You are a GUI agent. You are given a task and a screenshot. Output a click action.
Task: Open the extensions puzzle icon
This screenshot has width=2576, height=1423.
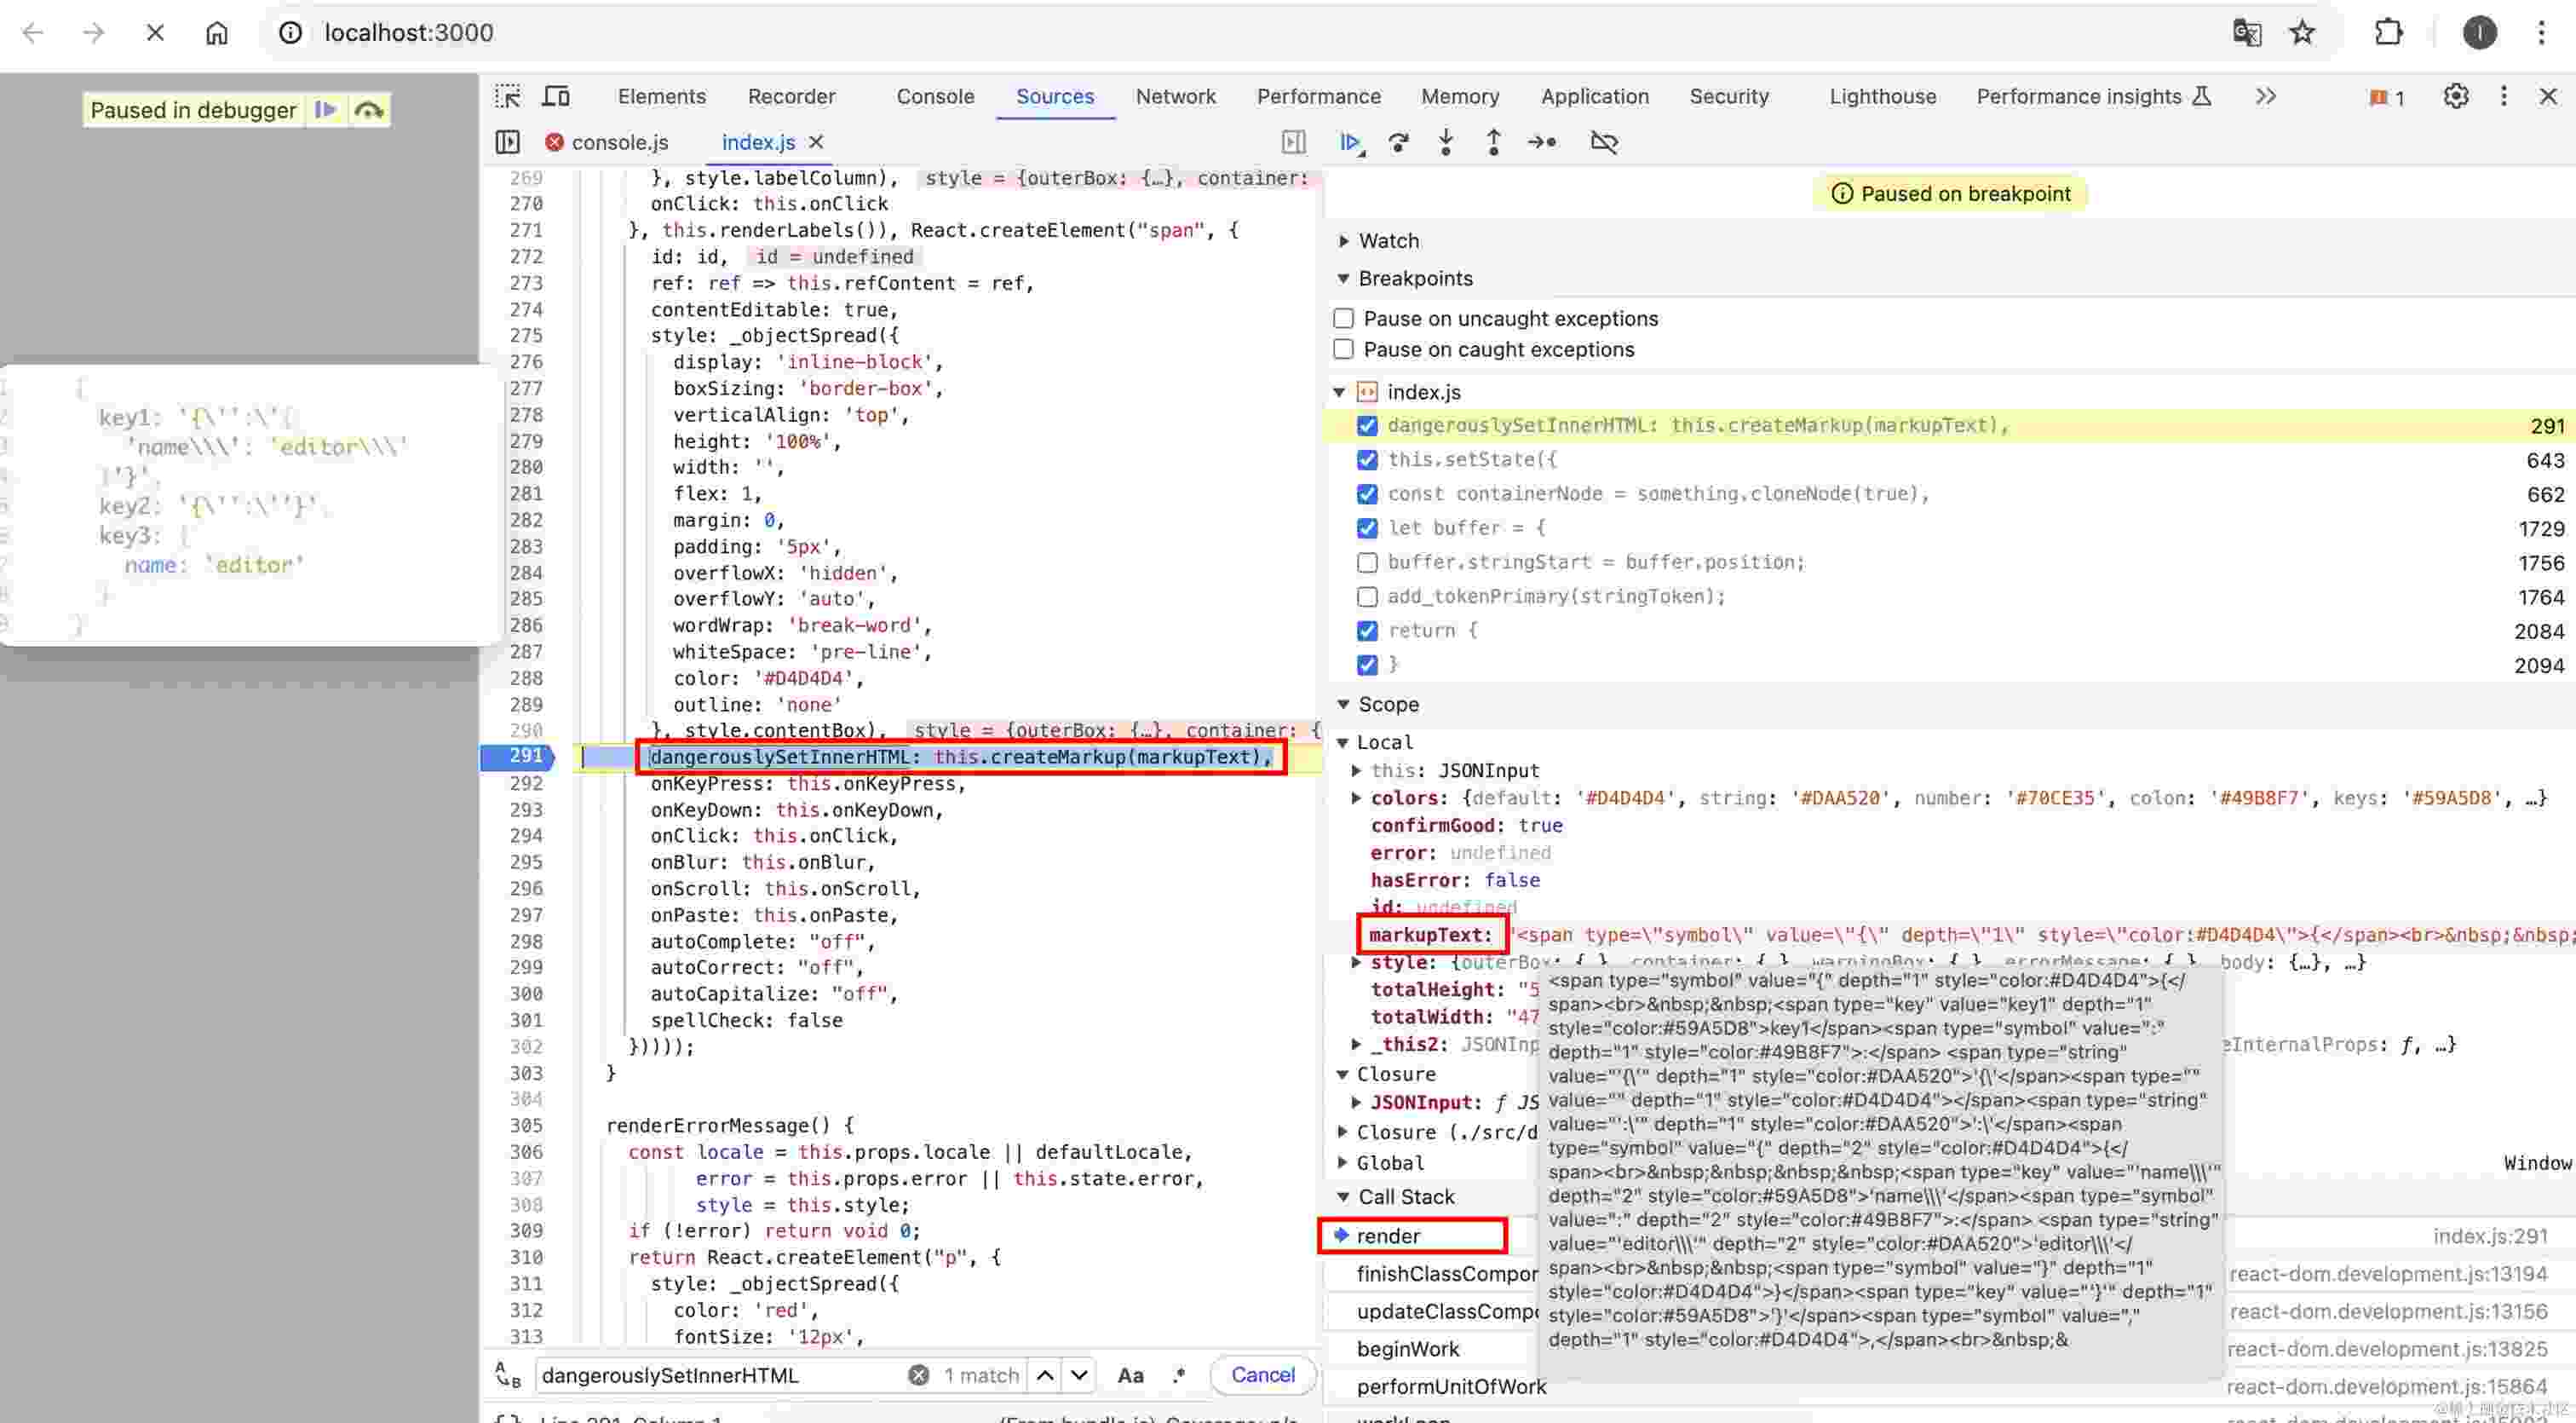pos(2388,33)
